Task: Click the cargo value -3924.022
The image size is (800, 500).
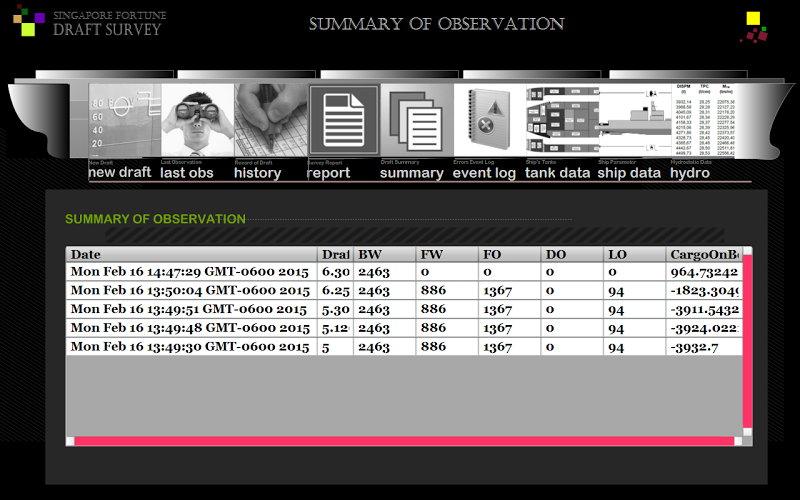Action: (705, 329)
